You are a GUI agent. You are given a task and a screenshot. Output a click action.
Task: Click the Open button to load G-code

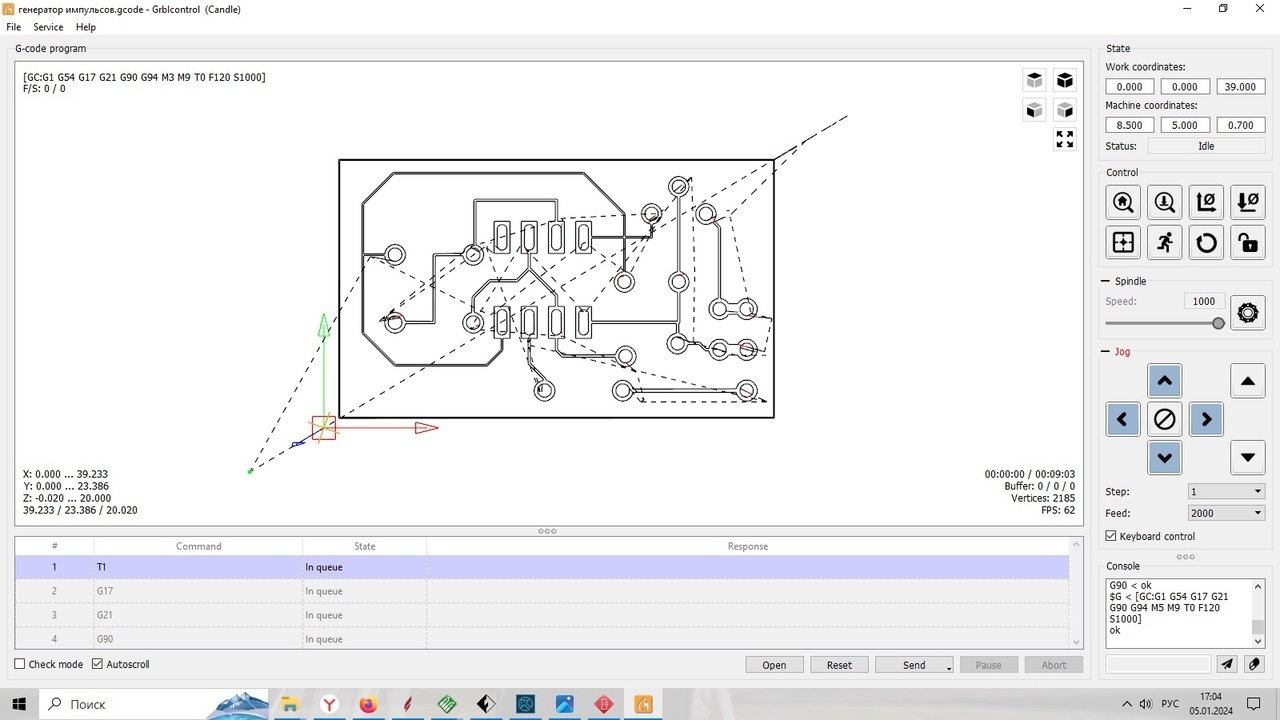[774, 665]
